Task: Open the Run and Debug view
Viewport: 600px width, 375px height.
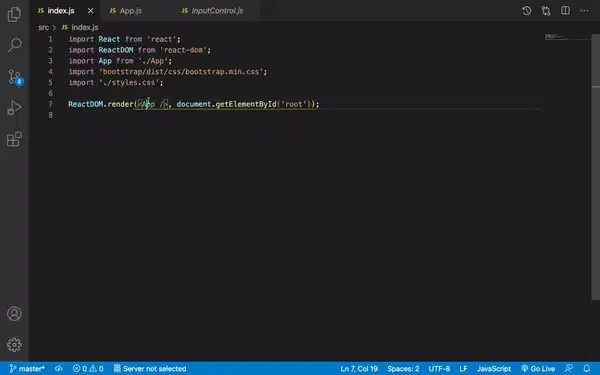Action: [x=14, y=108]
